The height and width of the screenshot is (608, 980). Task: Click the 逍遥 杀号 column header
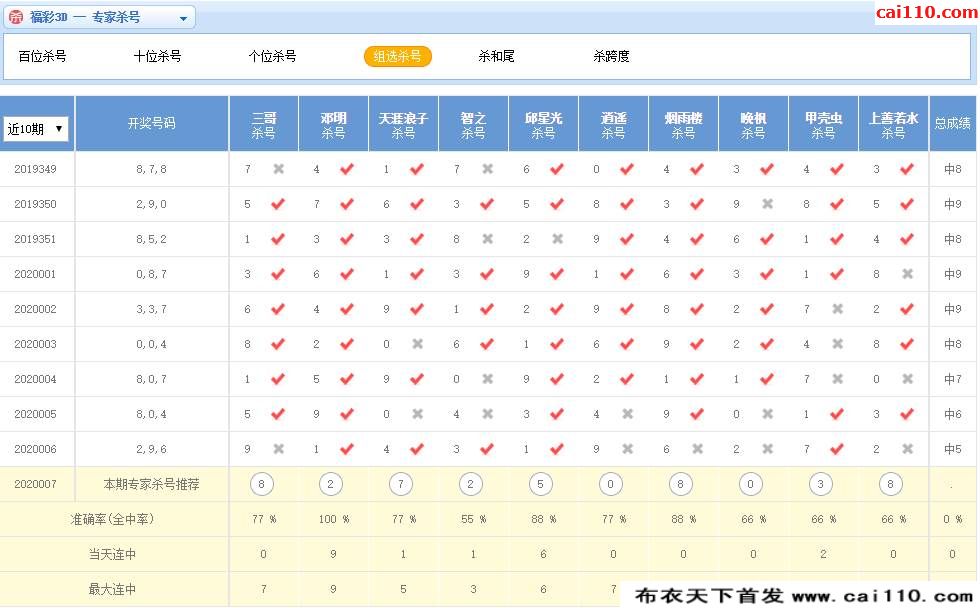point(614,124)
